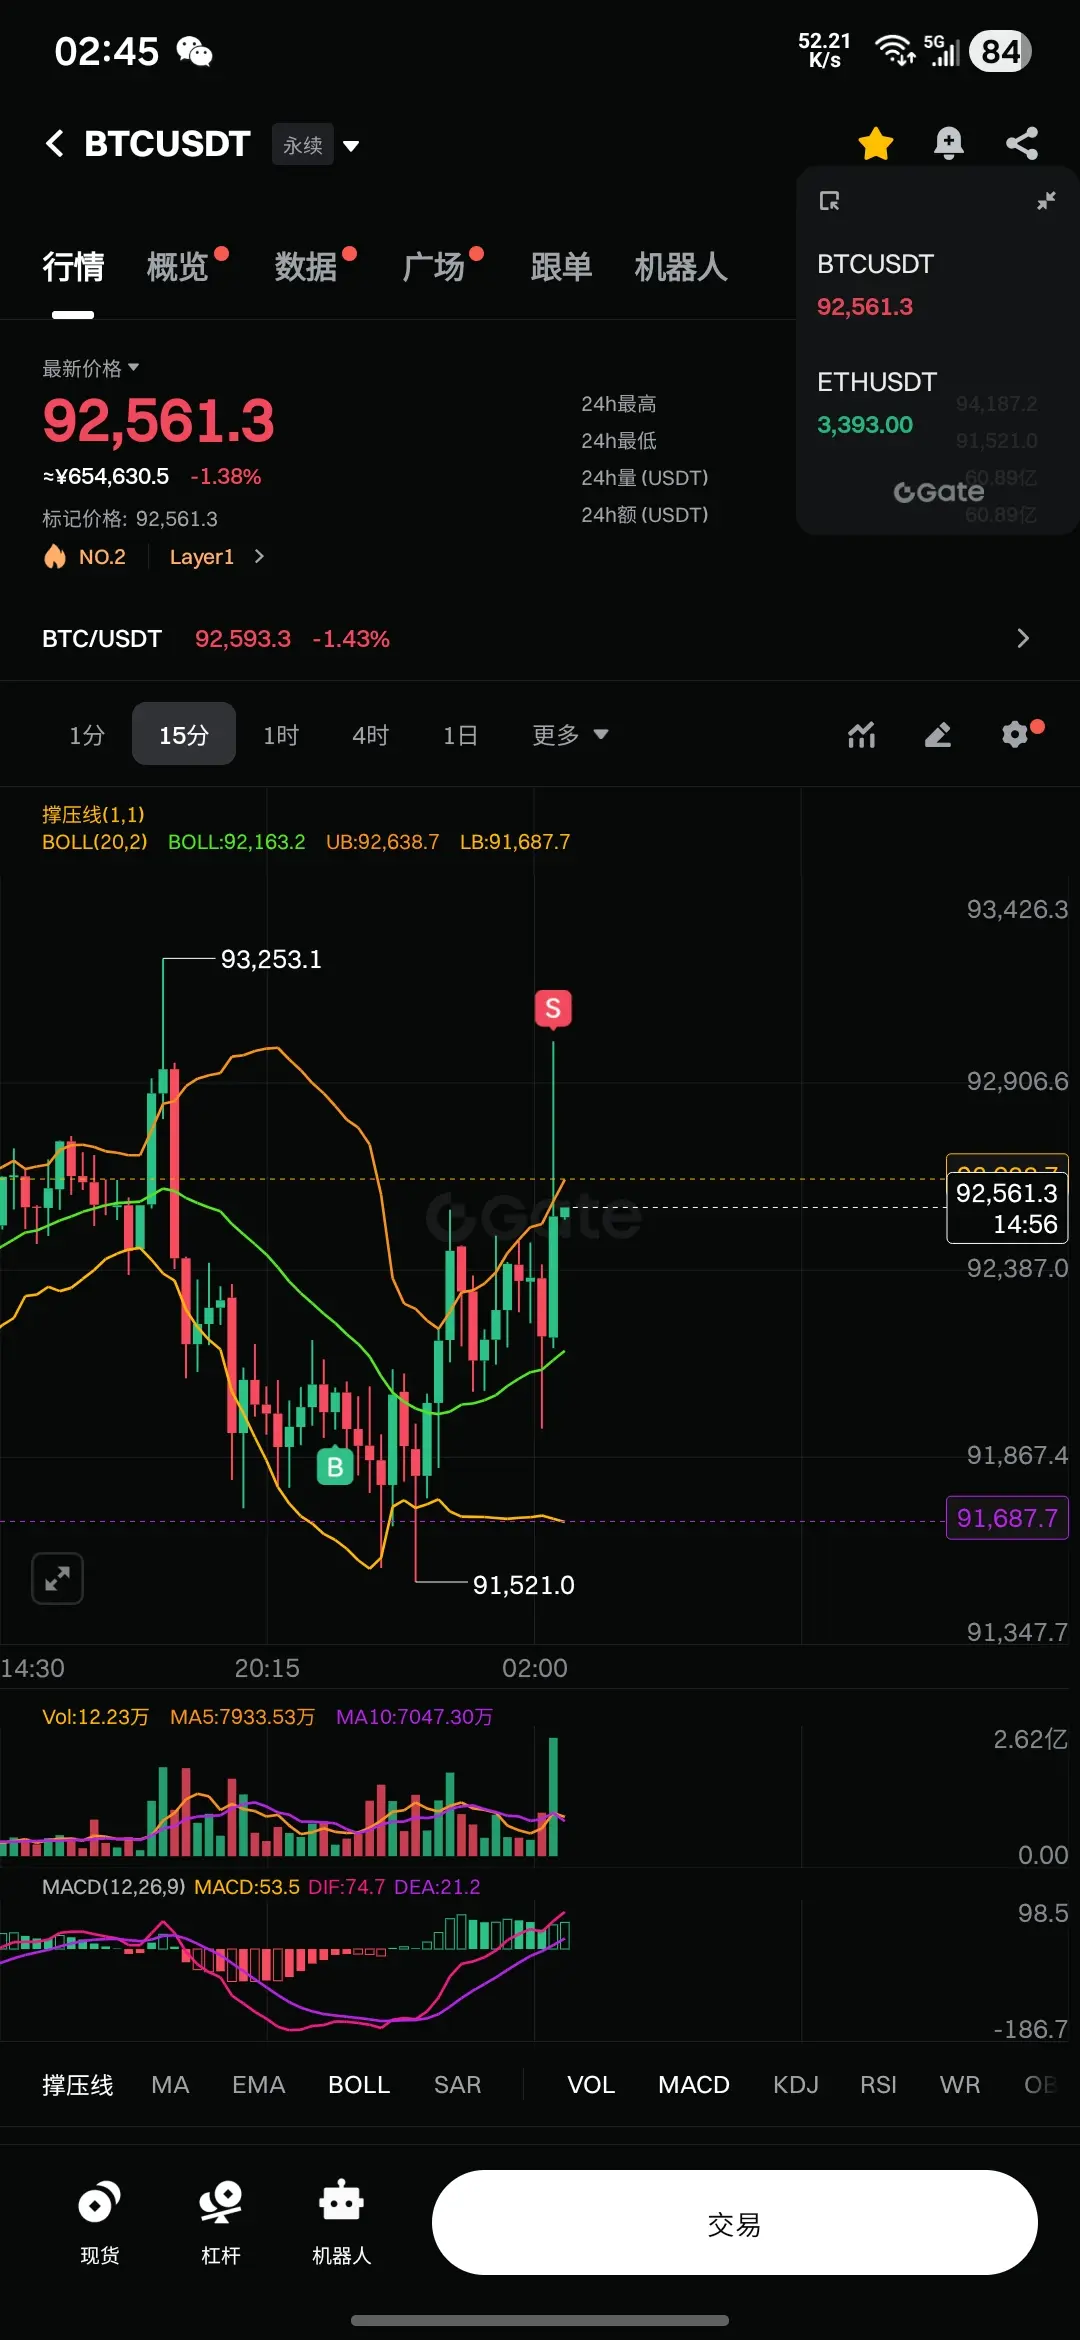1080x2340 pixels.
Task: Tap the battery indicator showing 84
Action: click(x=1001, y=51)
